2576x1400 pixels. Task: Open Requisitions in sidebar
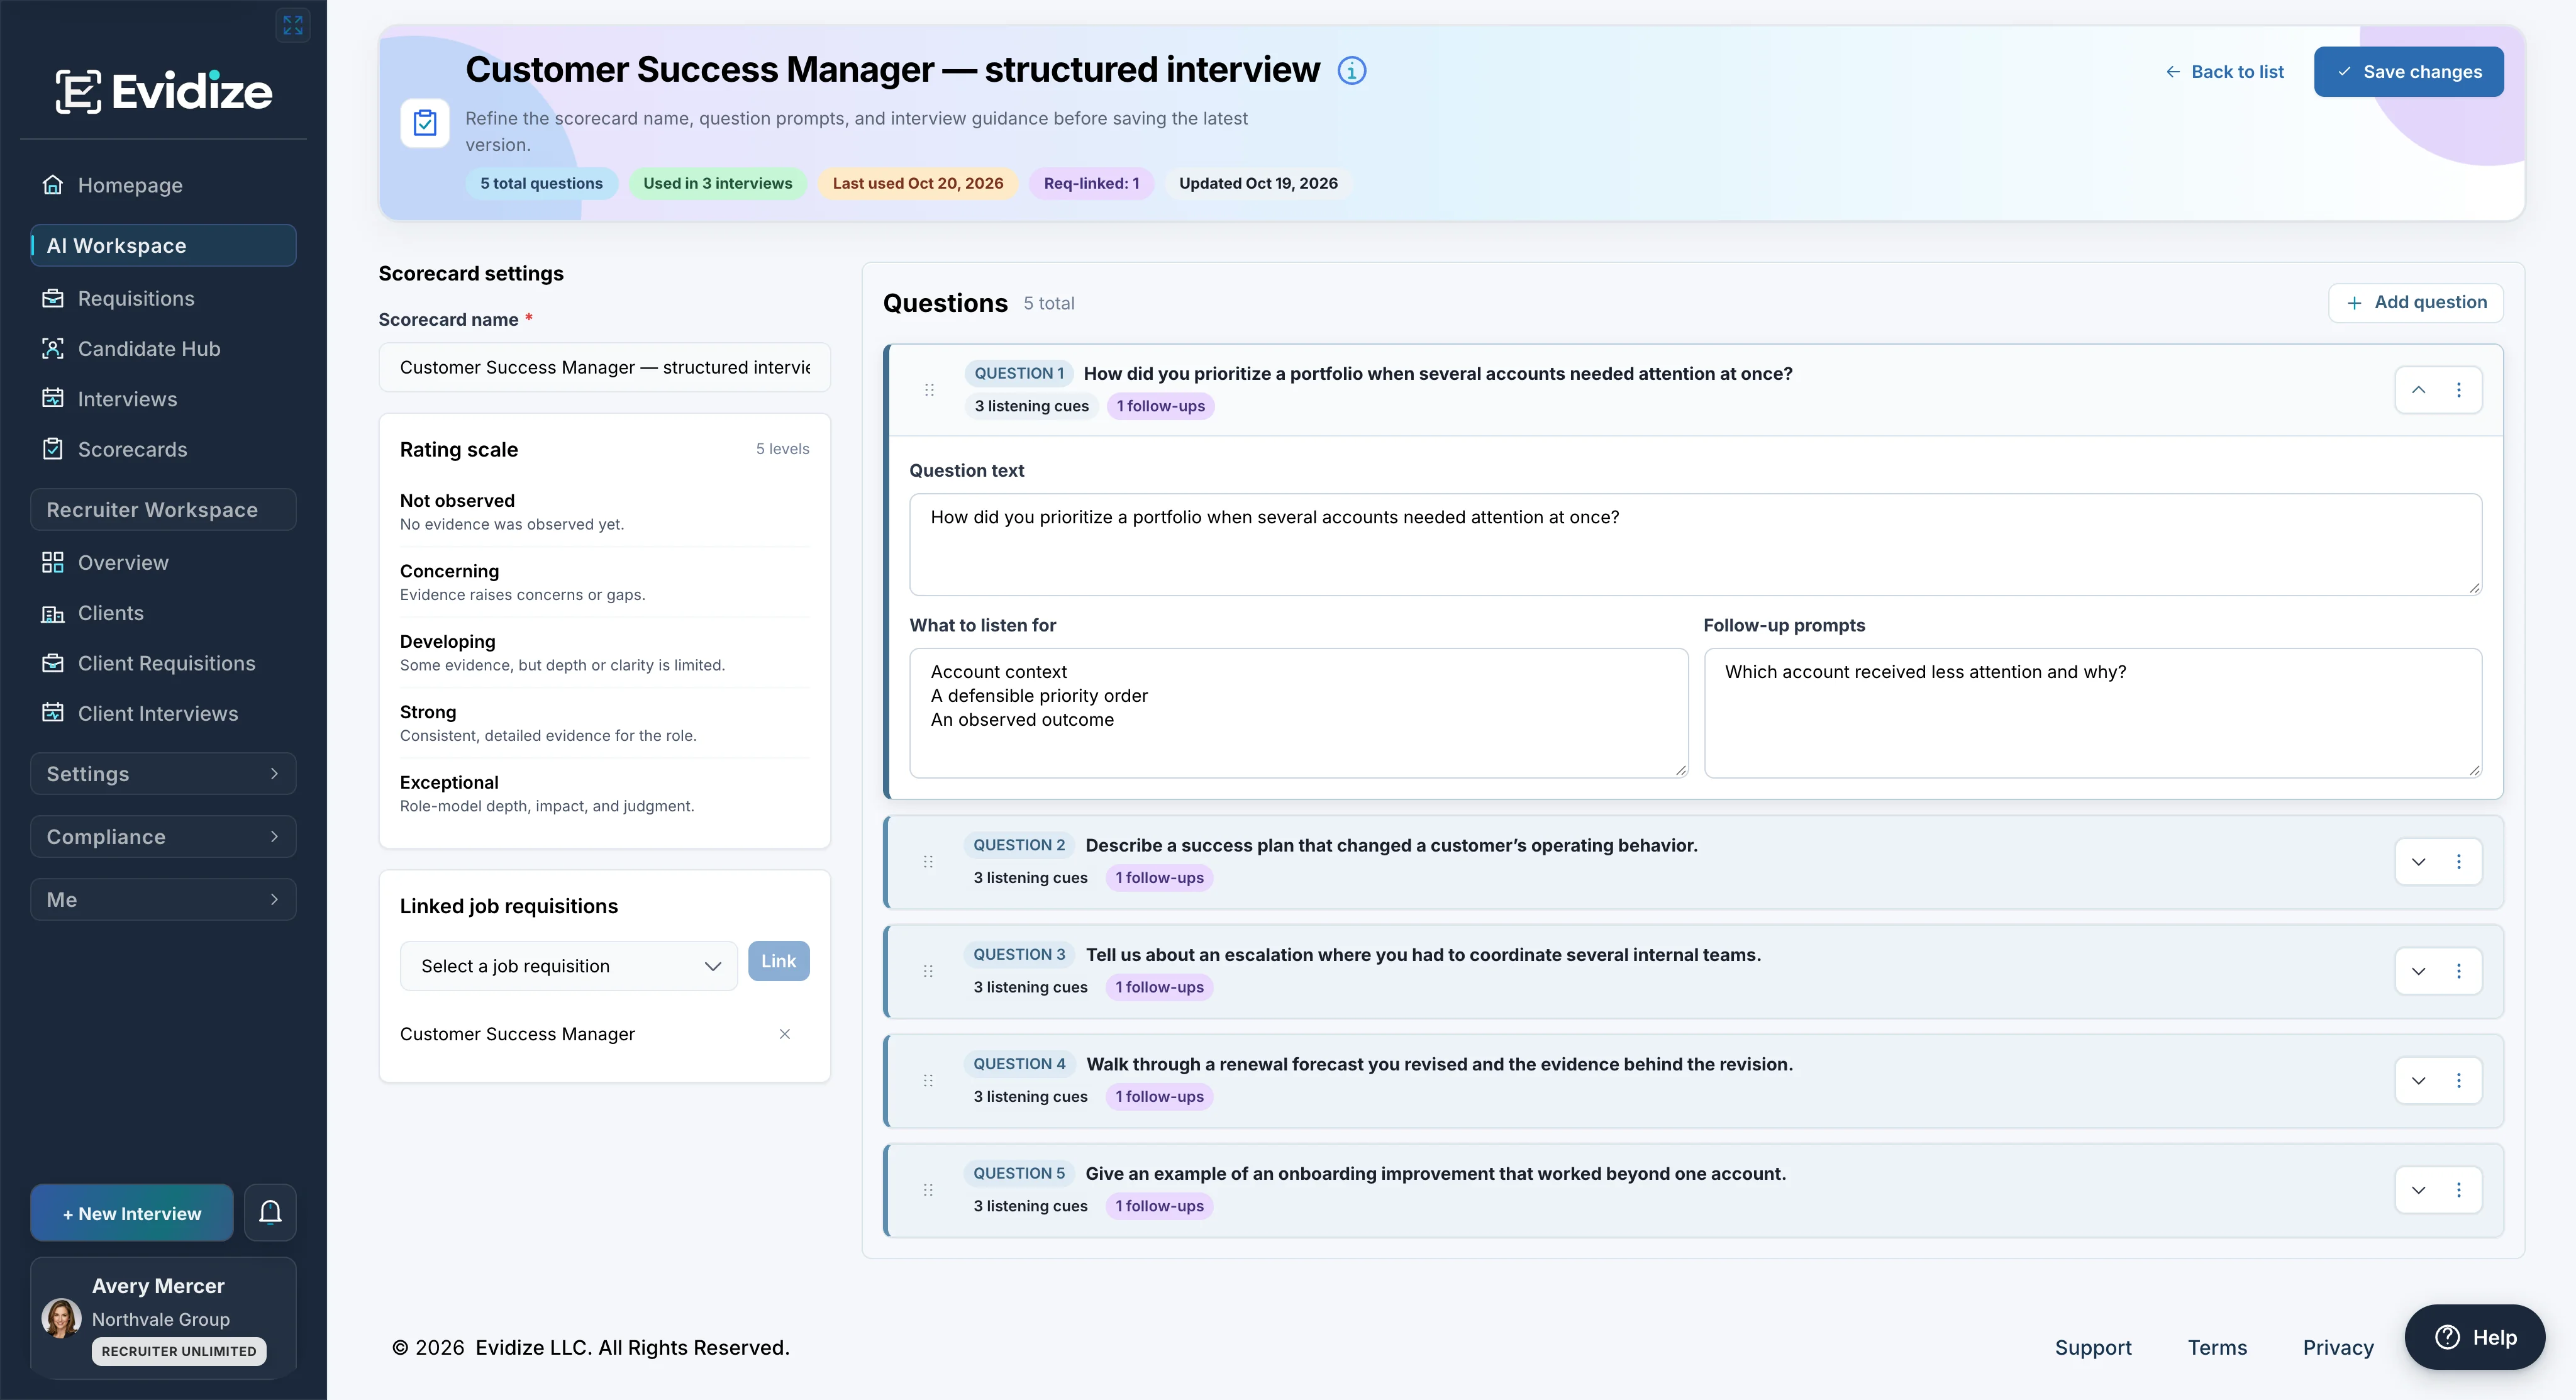[x=163, y=298]
